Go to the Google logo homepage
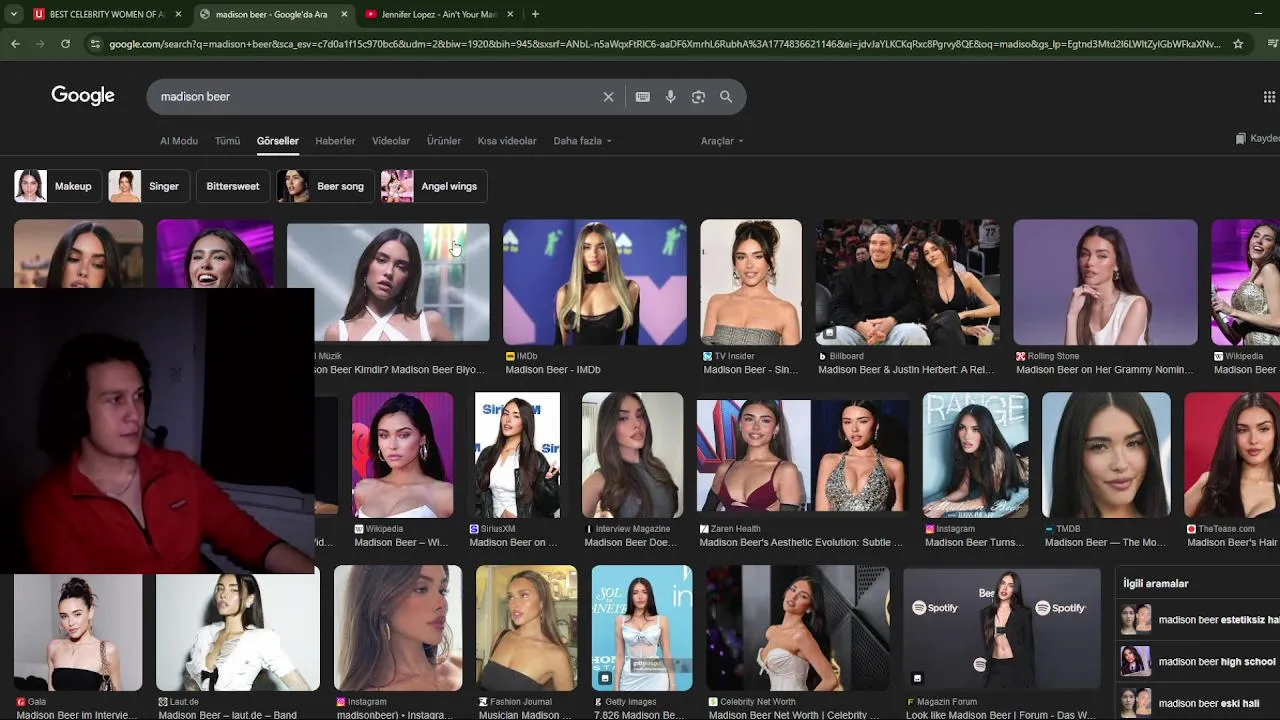 pyautogui.click(x=83, y=96)
